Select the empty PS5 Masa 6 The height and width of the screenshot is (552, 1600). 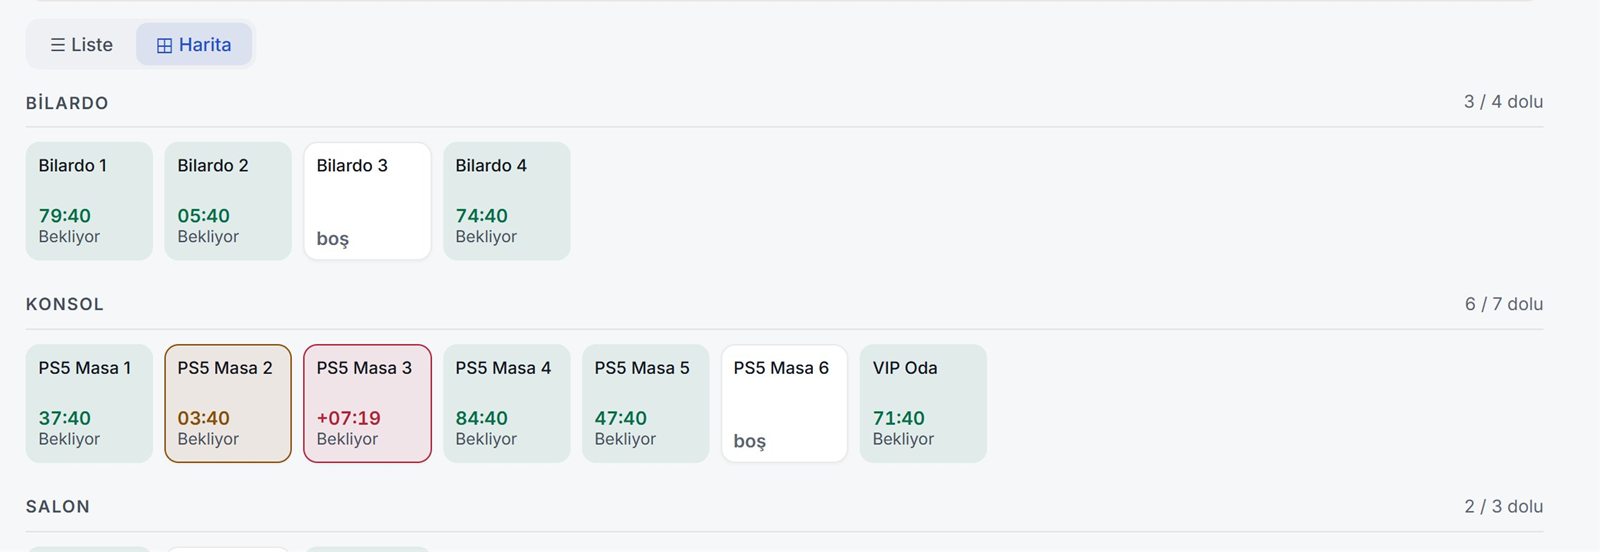point(785,404)
